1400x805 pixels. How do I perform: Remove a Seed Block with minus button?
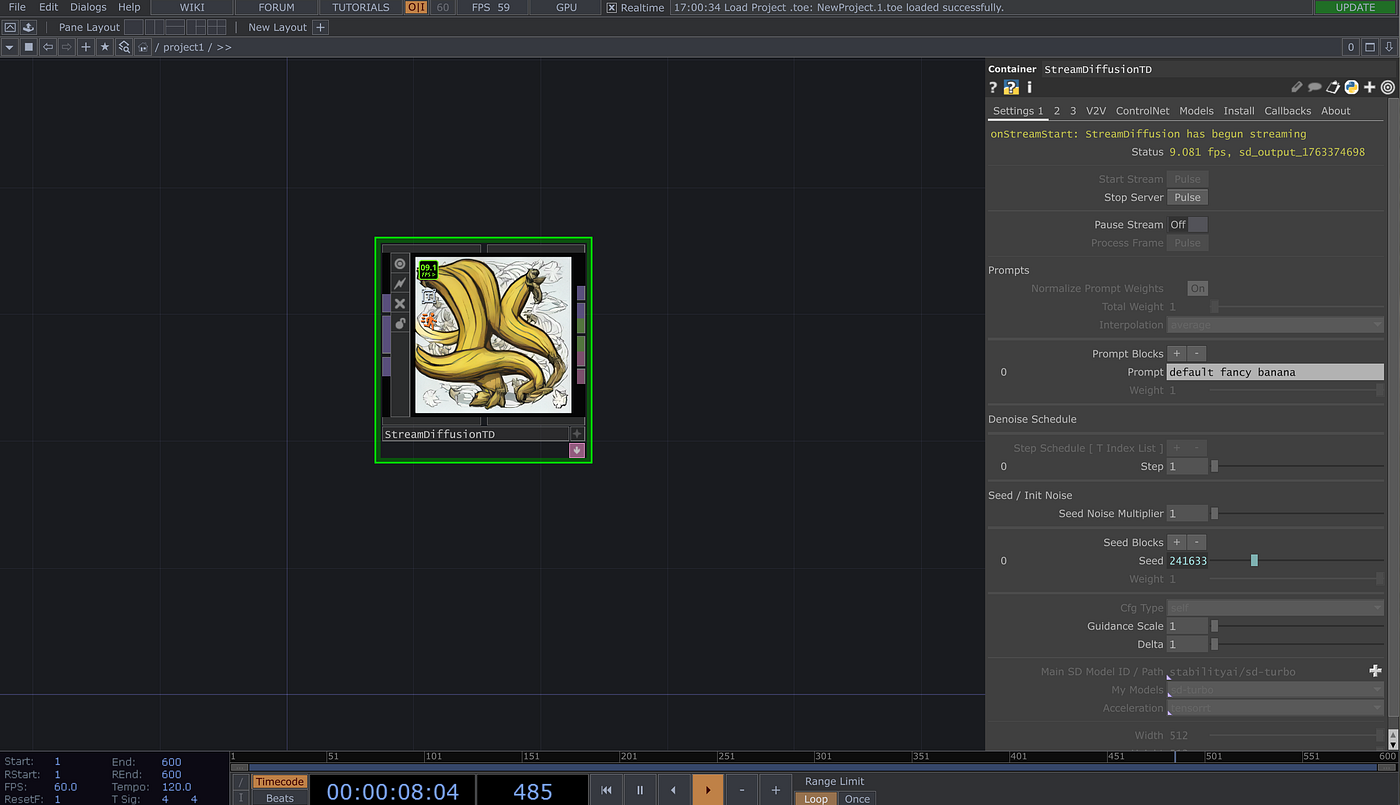[1197, 542]
